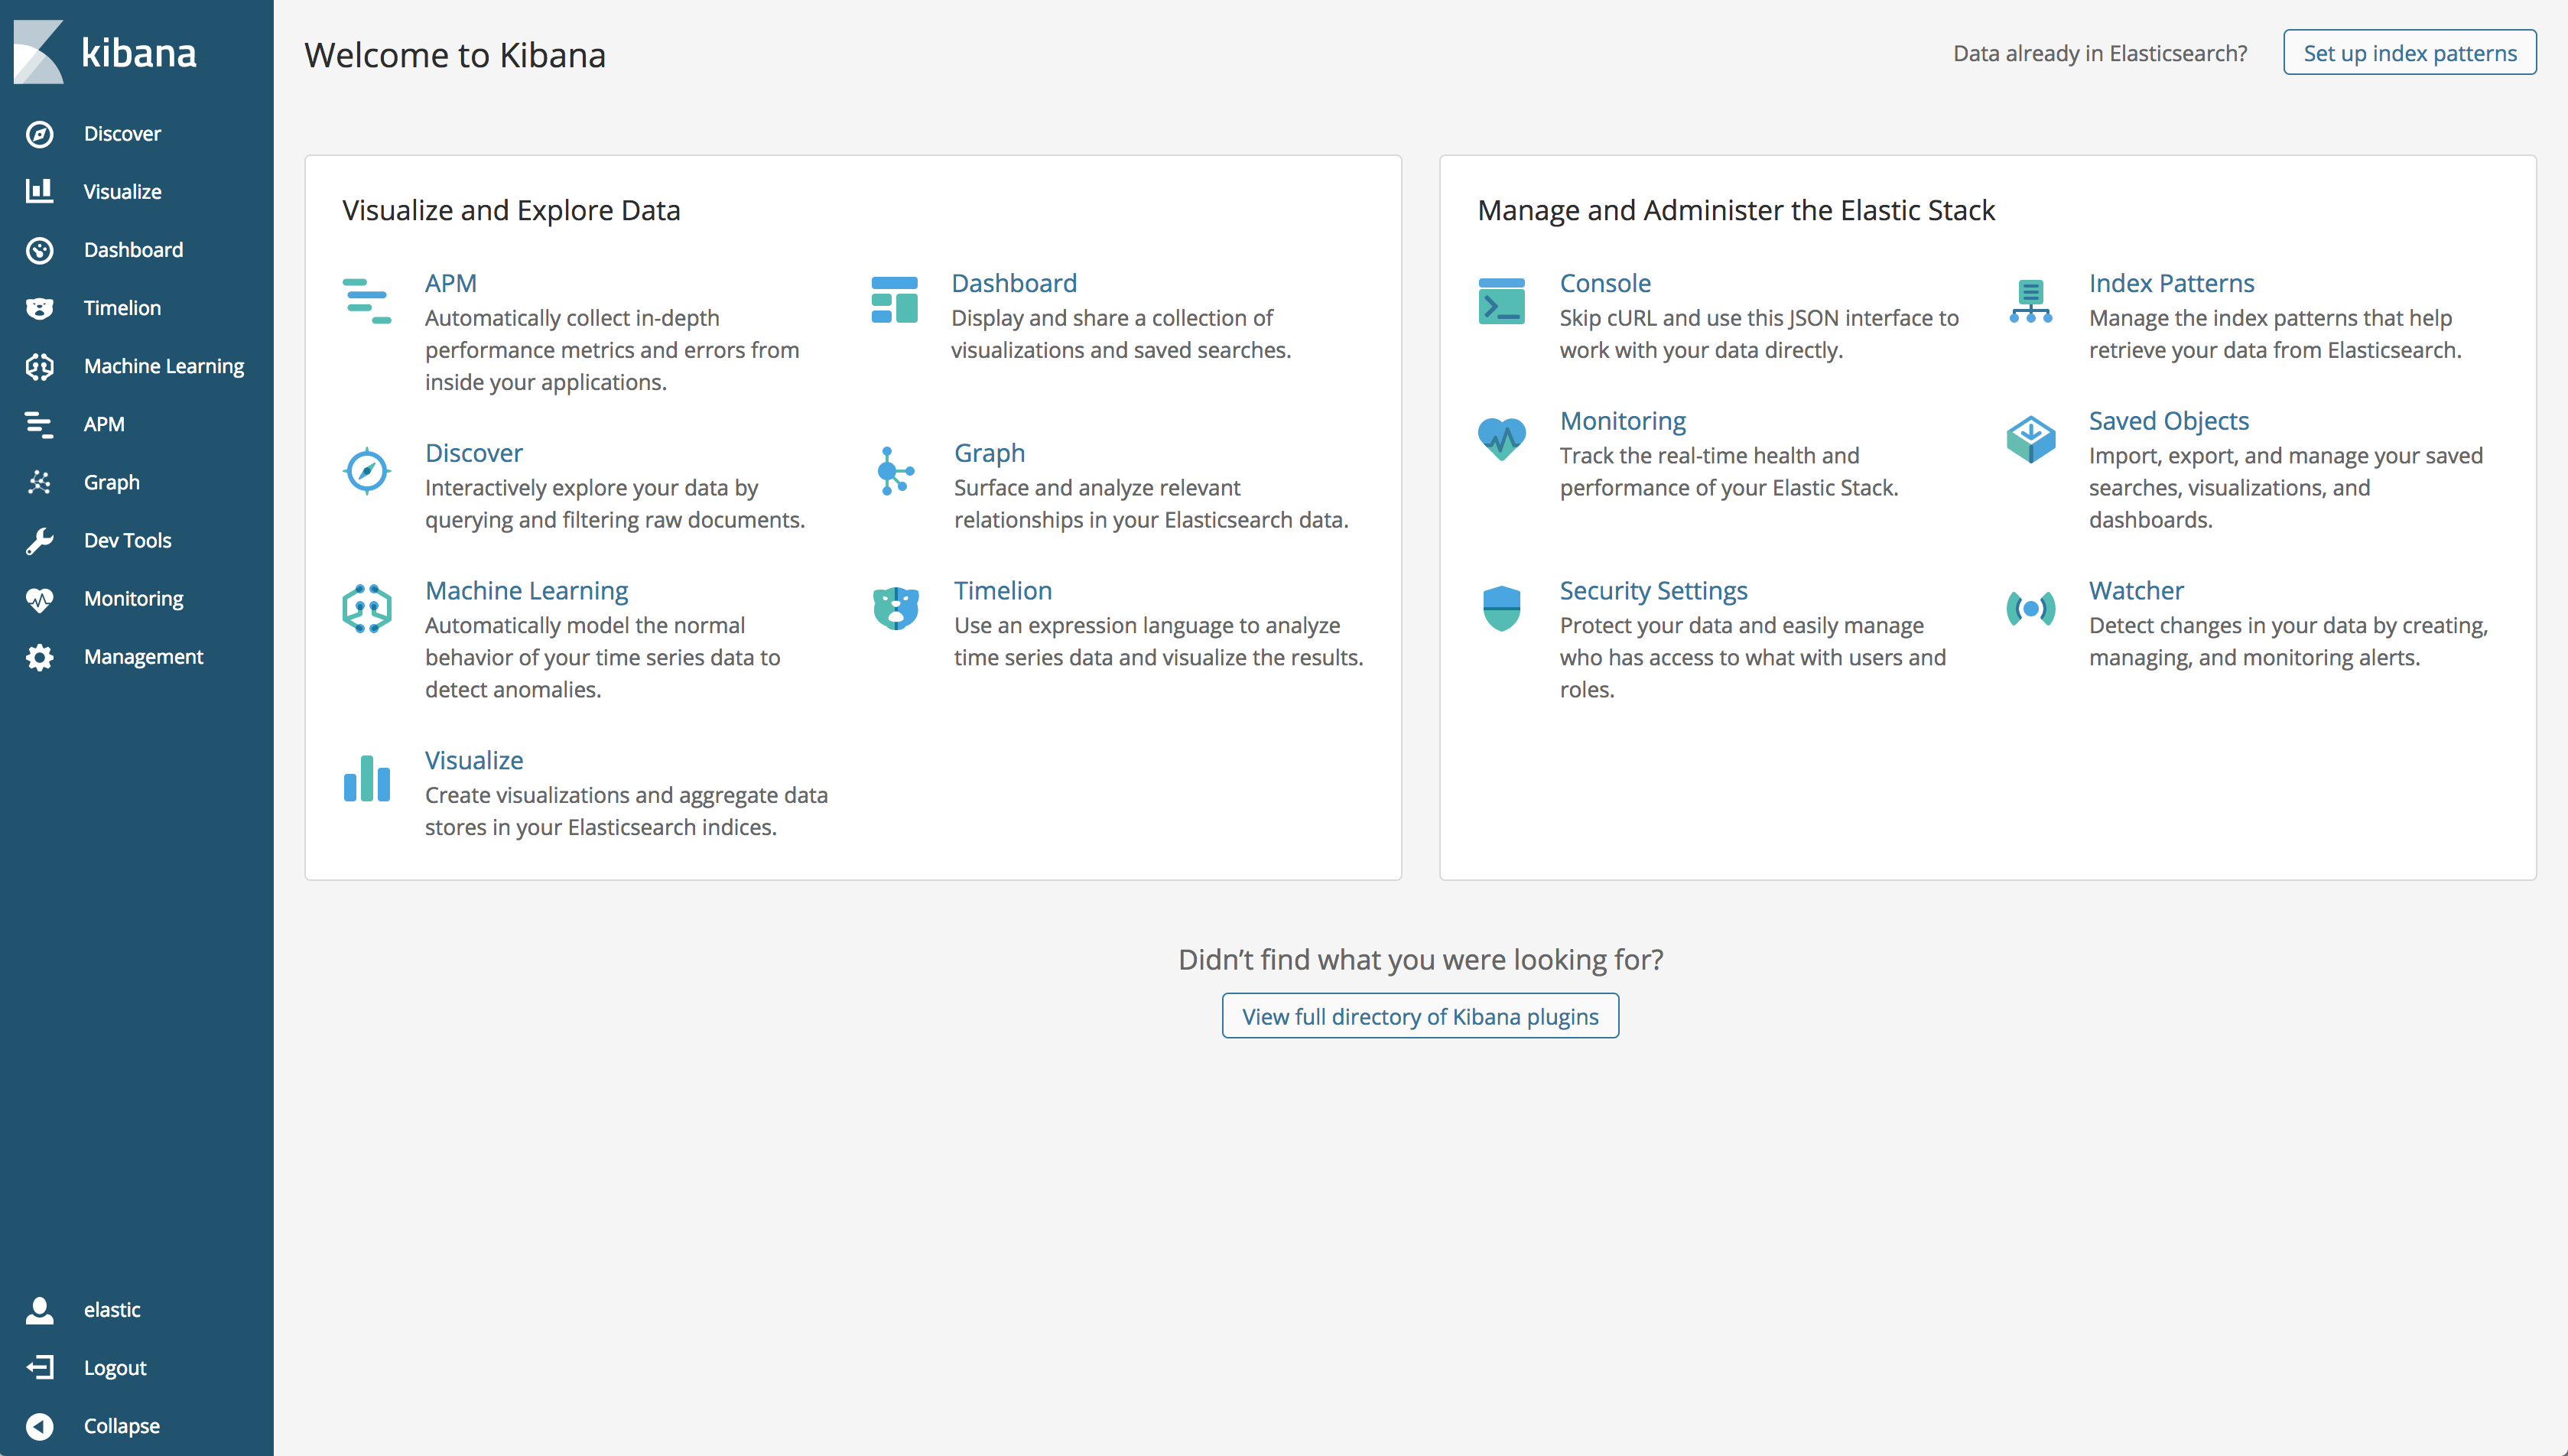Image resolution: width=2568 pixels, height=1456 pixels.
Task: Click Management gear icon in sidebar
Action: pos(40,657)
